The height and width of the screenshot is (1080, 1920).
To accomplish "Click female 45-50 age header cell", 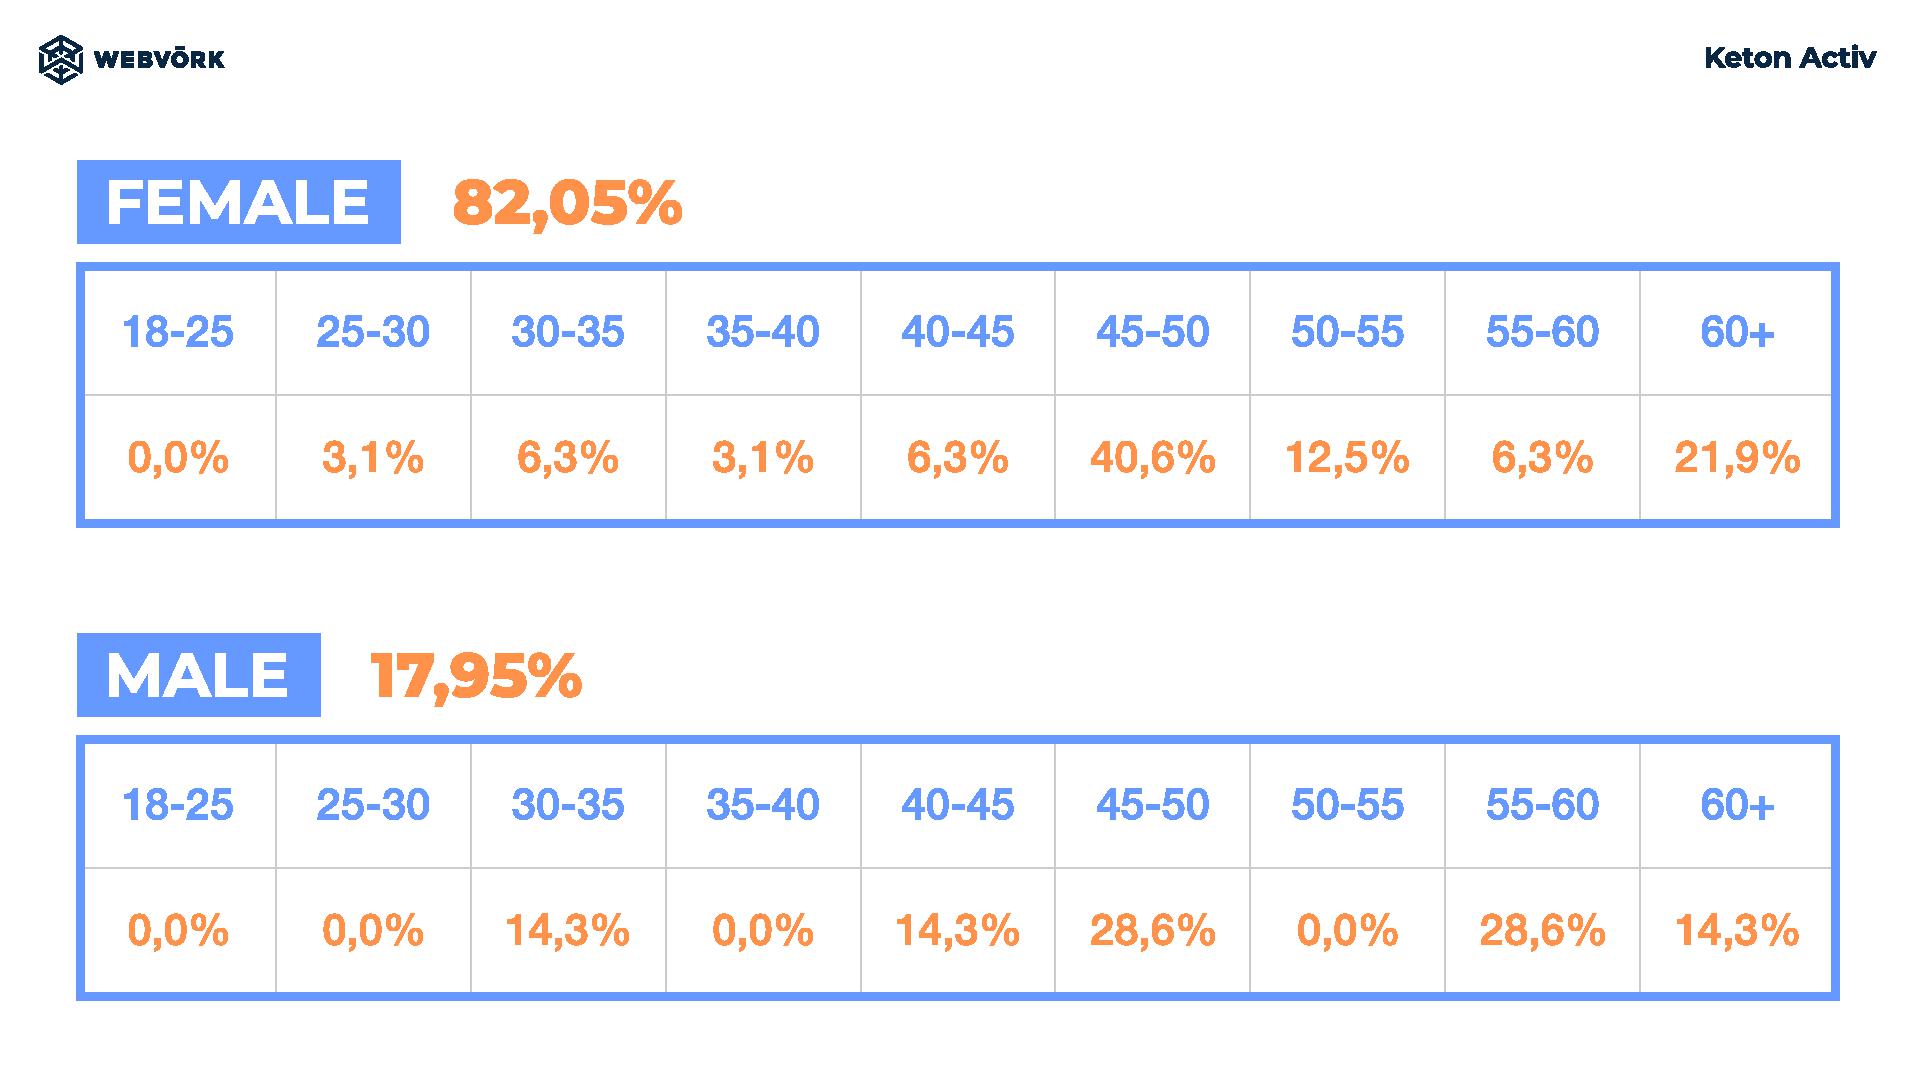I will point(1152,332).
